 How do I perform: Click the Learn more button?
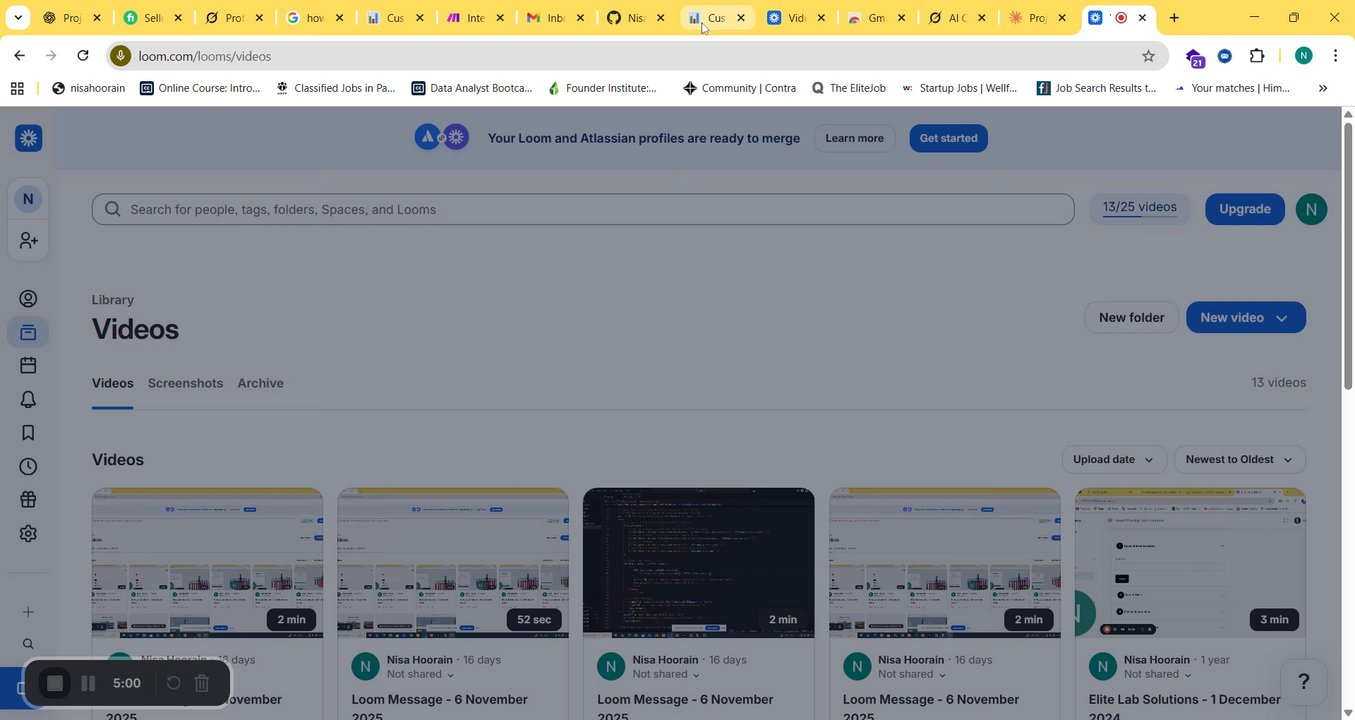click(x=854, y=138)
